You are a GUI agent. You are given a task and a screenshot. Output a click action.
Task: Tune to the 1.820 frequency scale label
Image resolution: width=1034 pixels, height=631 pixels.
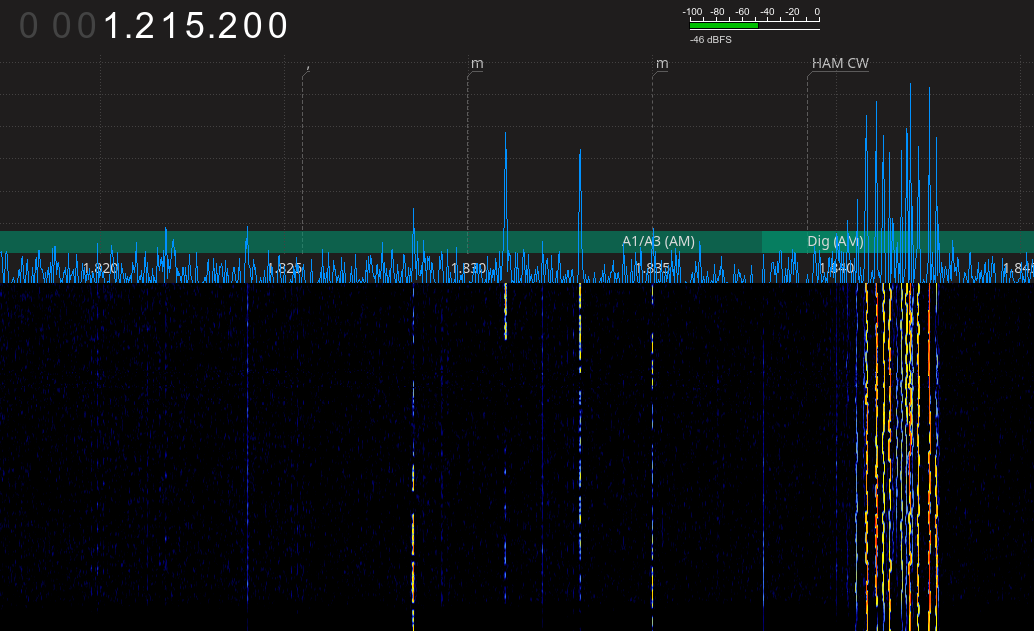click(x=100, y=268)
